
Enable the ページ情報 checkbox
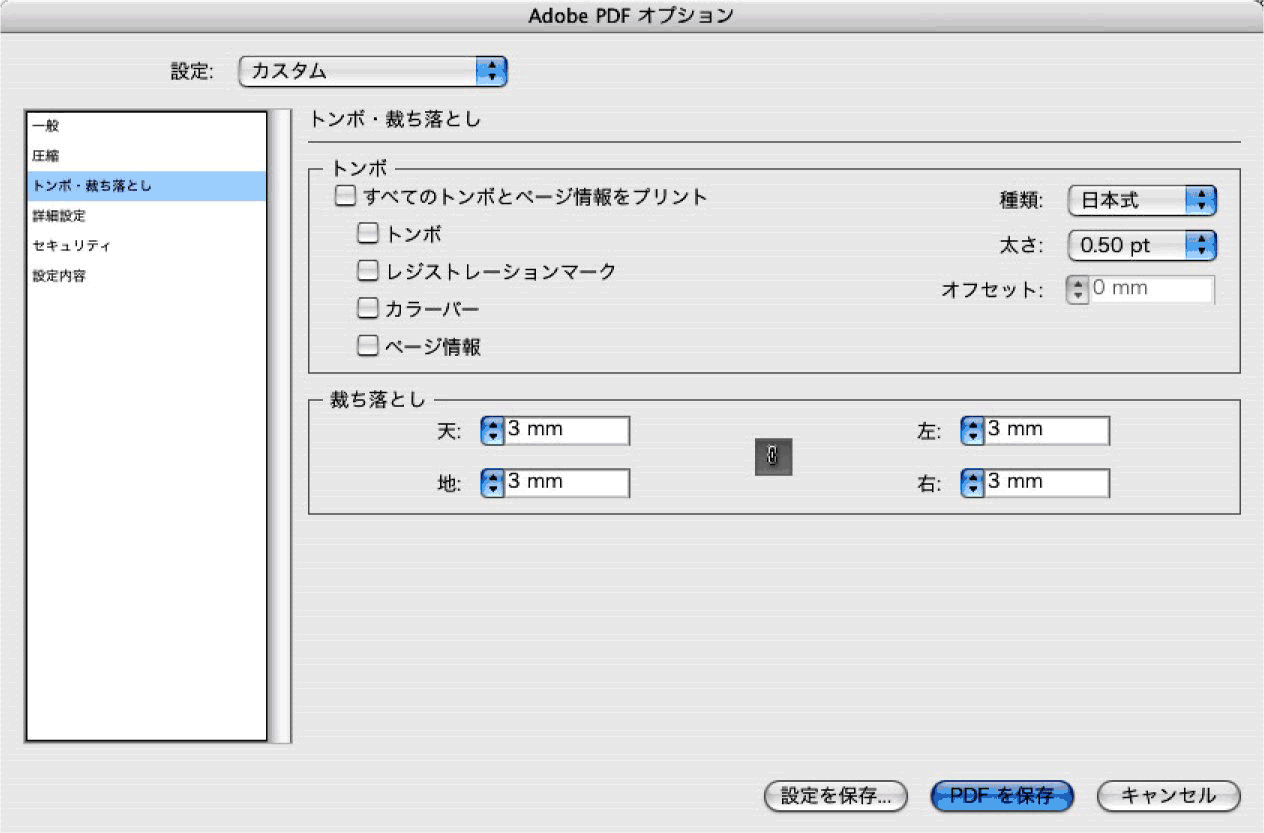click(x=368, y=345)
